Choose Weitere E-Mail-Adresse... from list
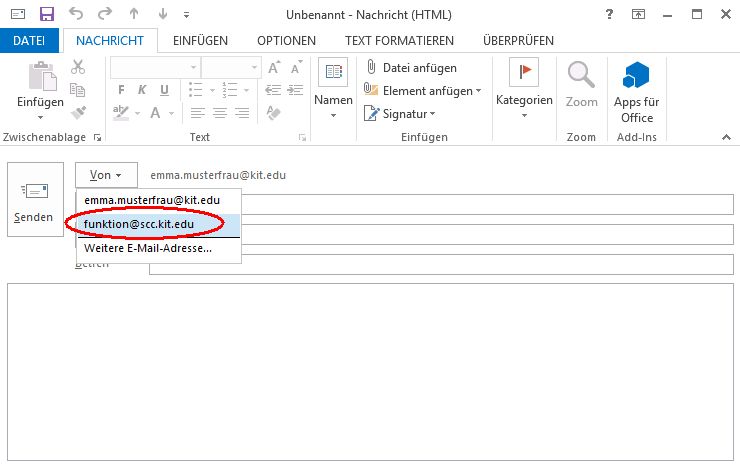 (148, 248)
